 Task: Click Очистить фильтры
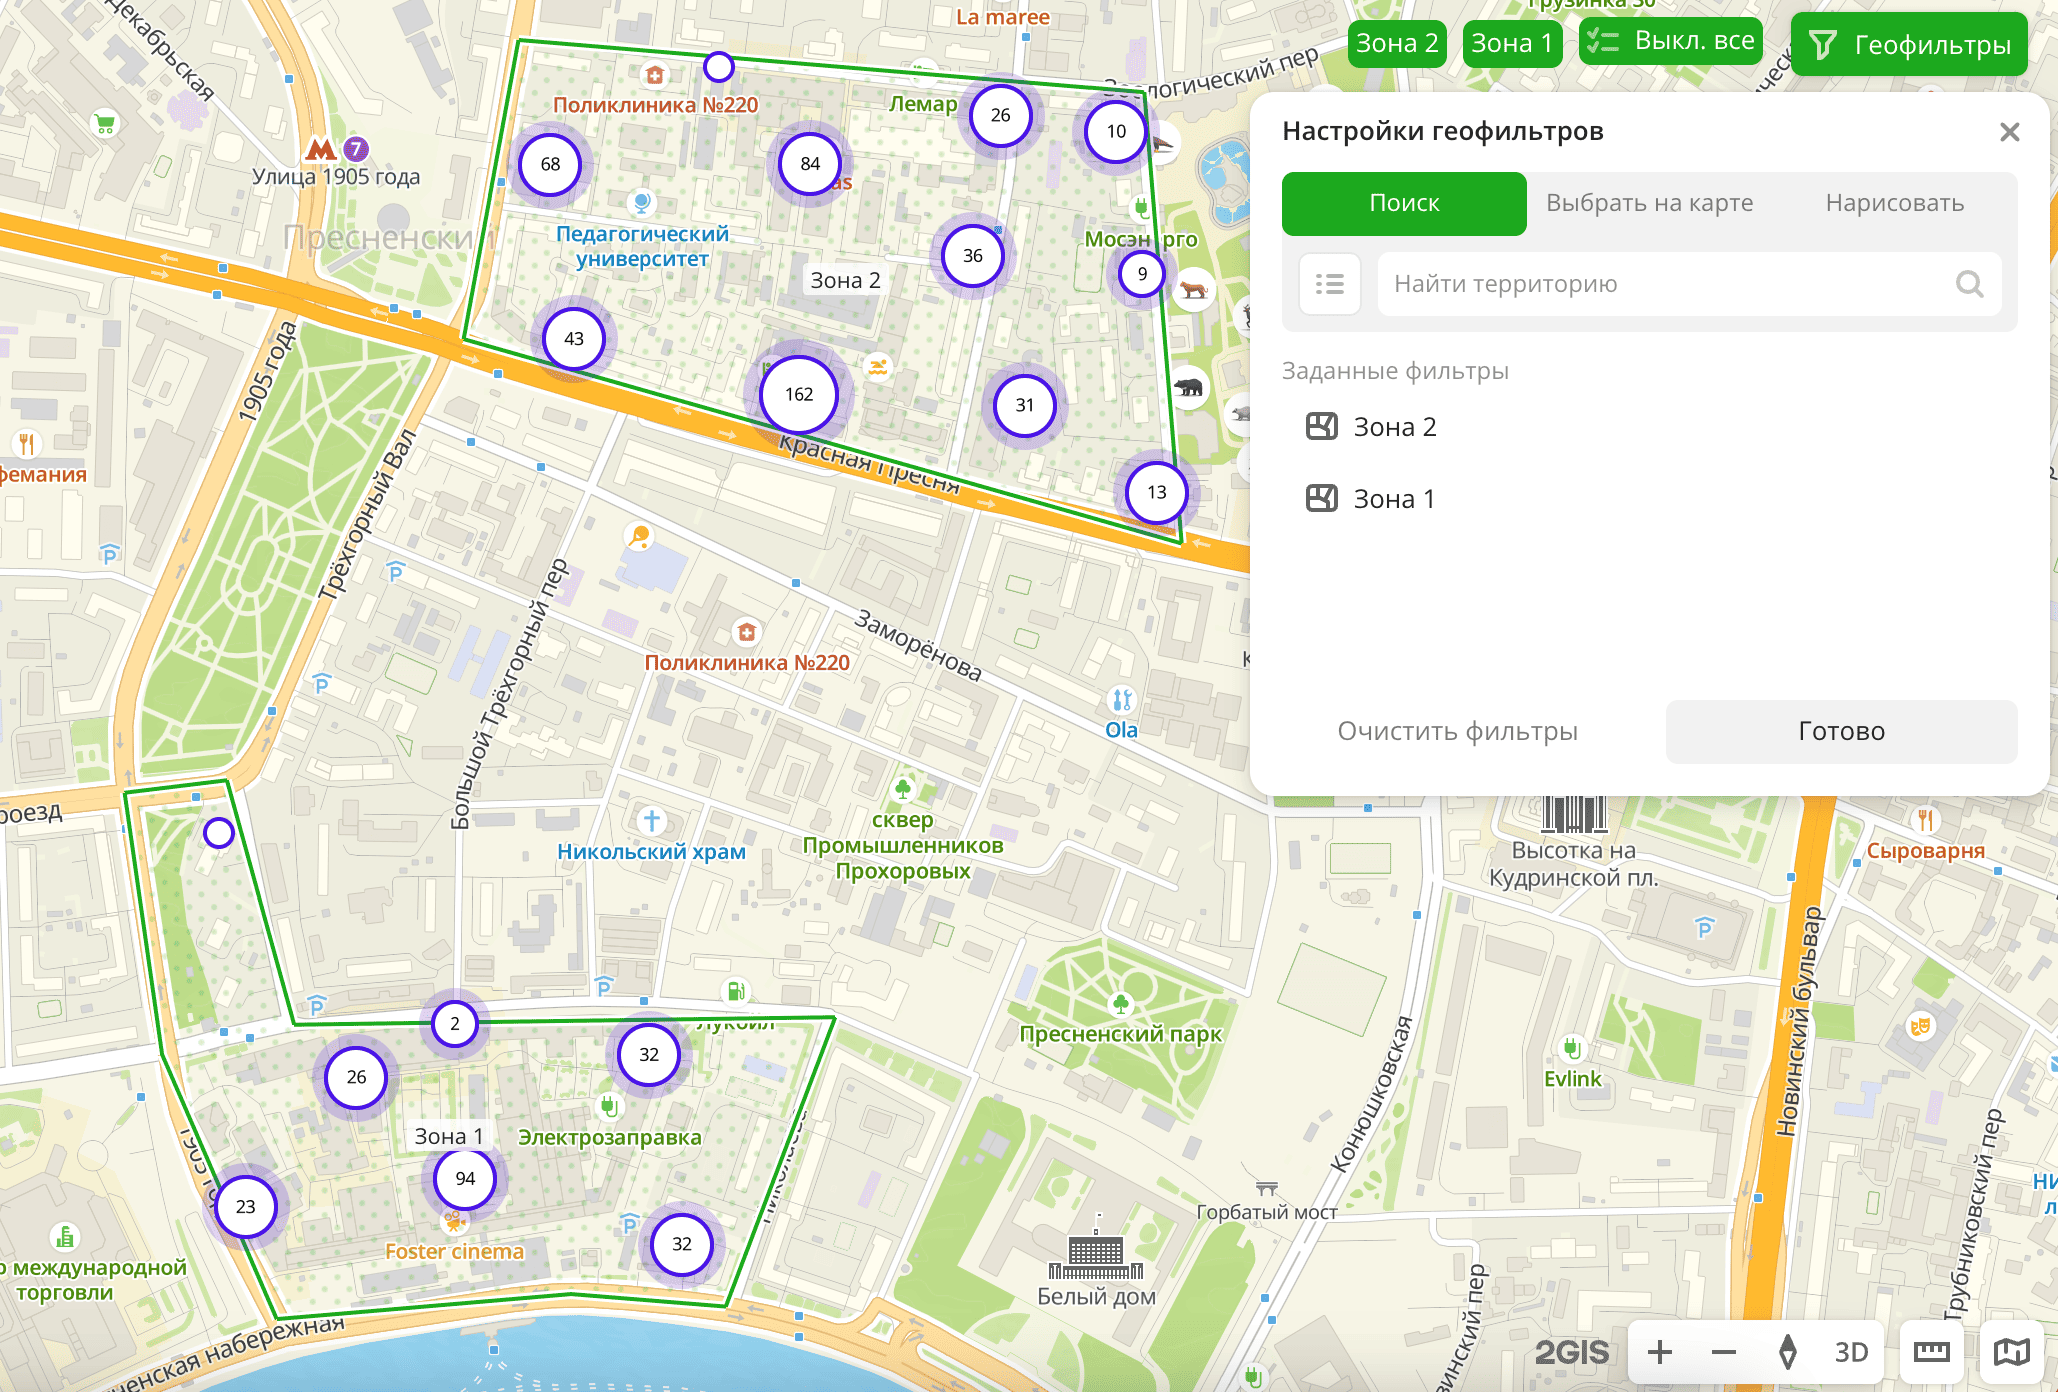point(1457,731)
